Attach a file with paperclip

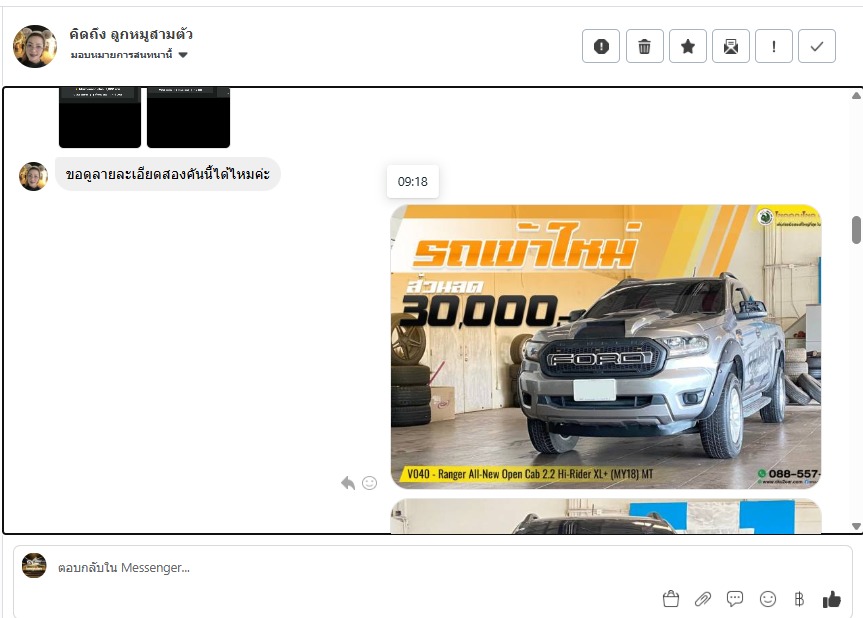tap(703, 599)
